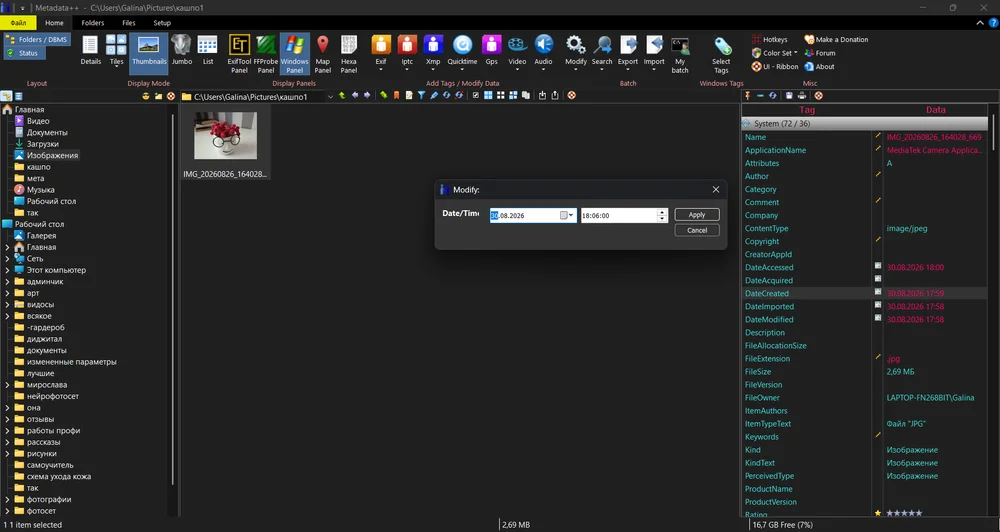
Task: Open the Setup ribbon tab
Action: click(162, 22)
